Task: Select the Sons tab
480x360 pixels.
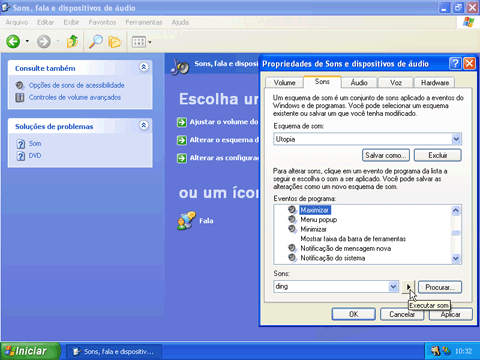Action: tap(322, 82)
